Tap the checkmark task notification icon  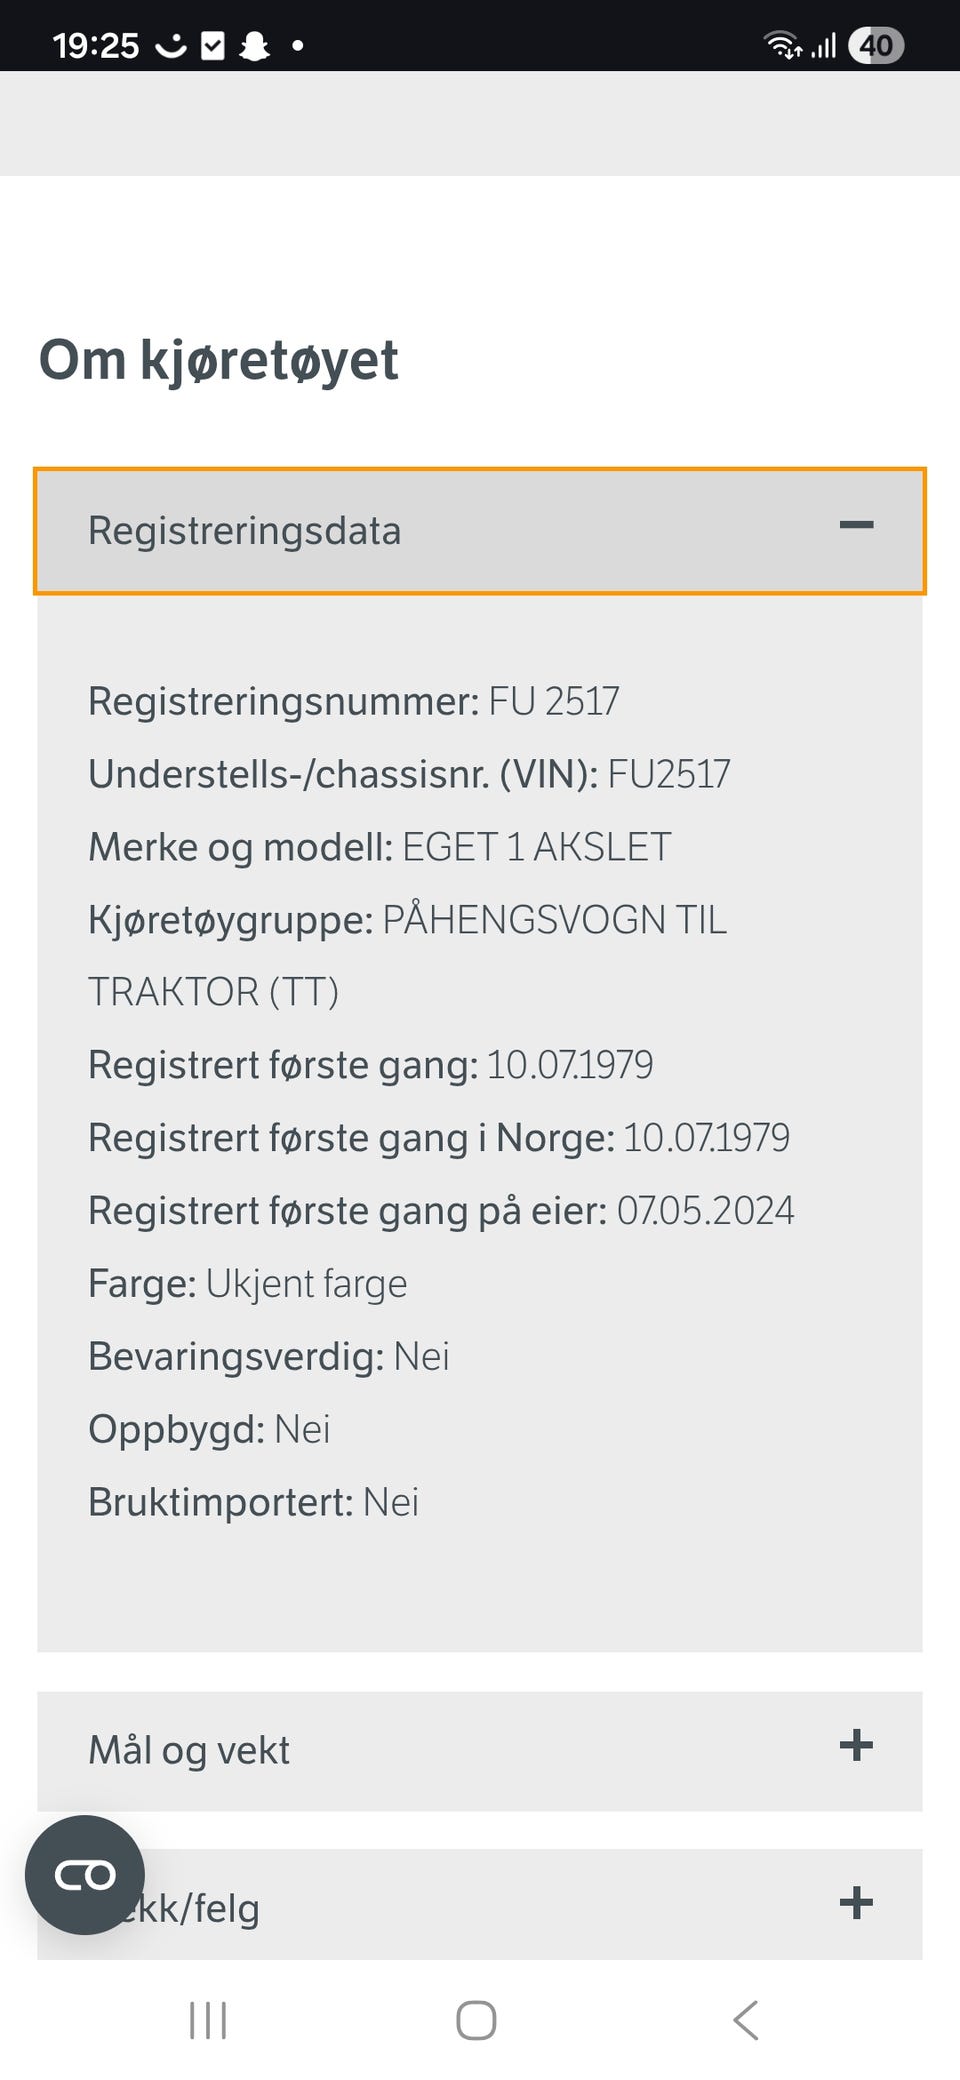[x=213, y=46]
